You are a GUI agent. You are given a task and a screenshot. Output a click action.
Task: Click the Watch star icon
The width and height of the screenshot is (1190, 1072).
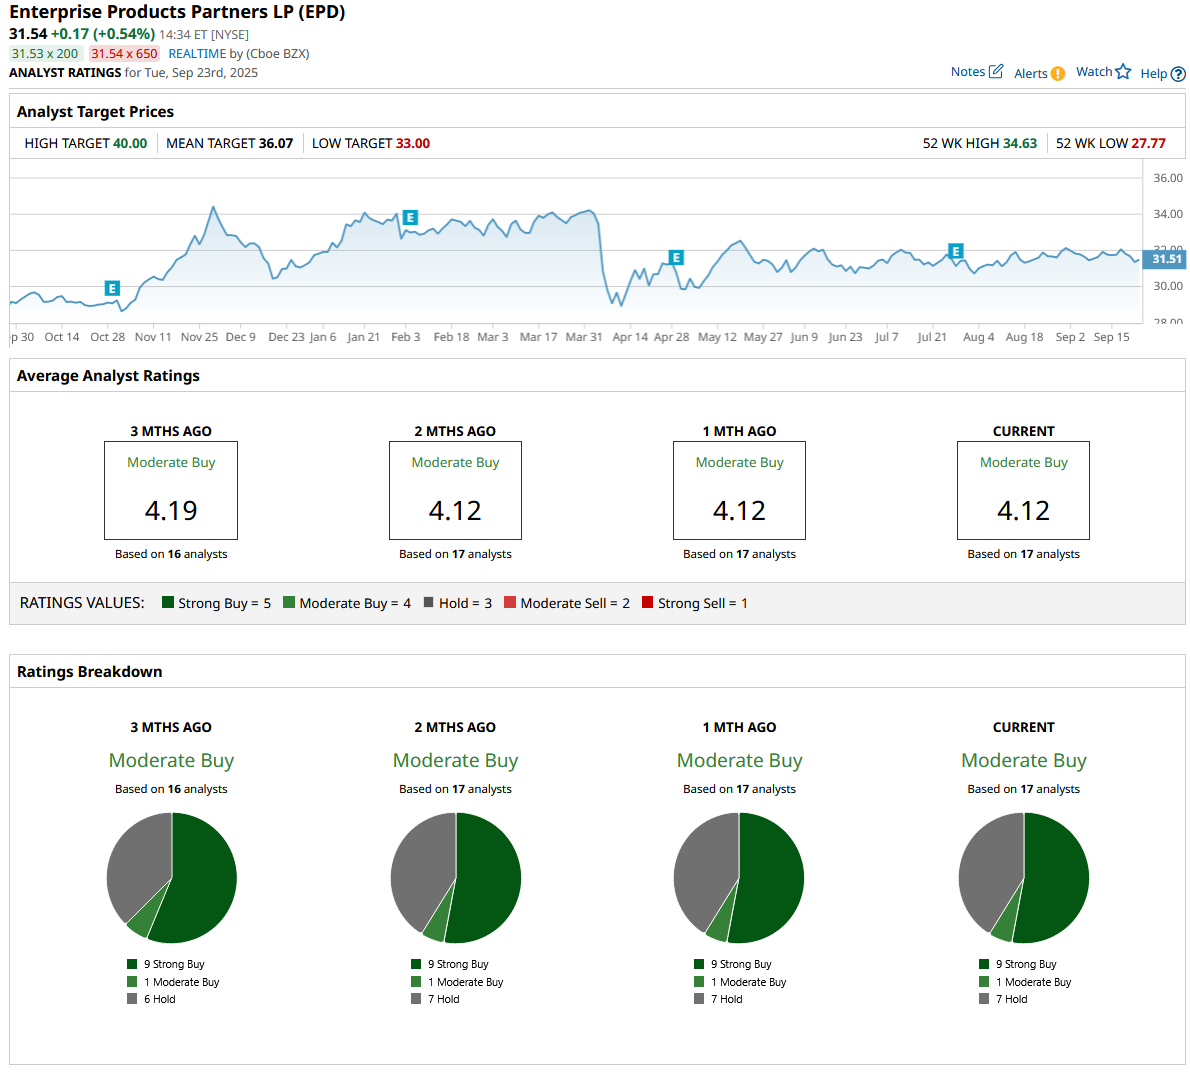pyautogui.click(x=1123, y=72)
